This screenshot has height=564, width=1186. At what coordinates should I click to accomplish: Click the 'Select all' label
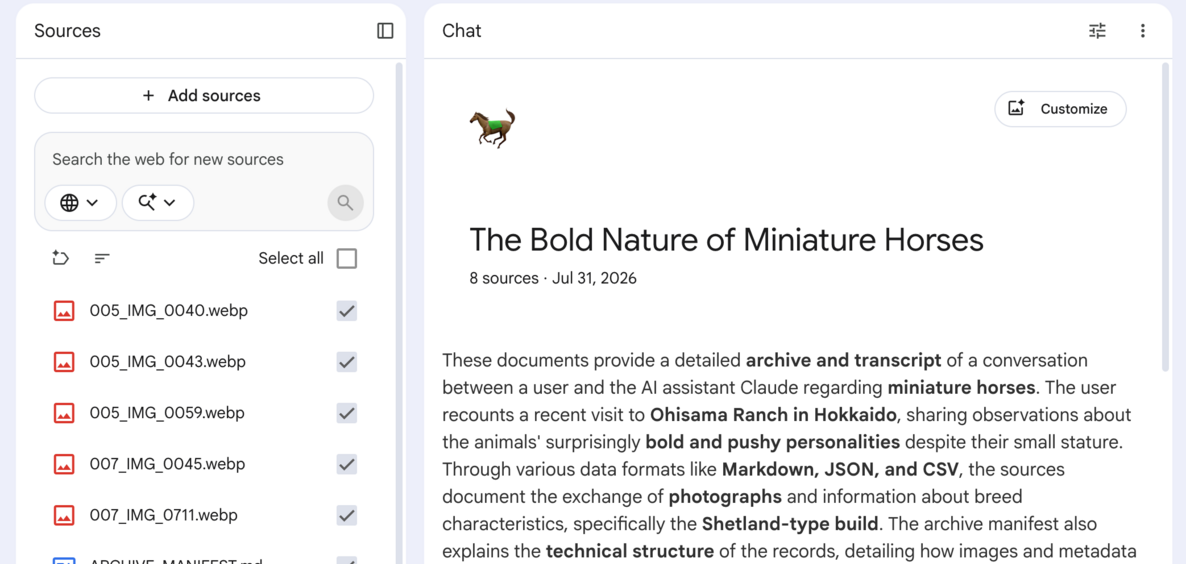pyautogui.click(x=291, y=259)
